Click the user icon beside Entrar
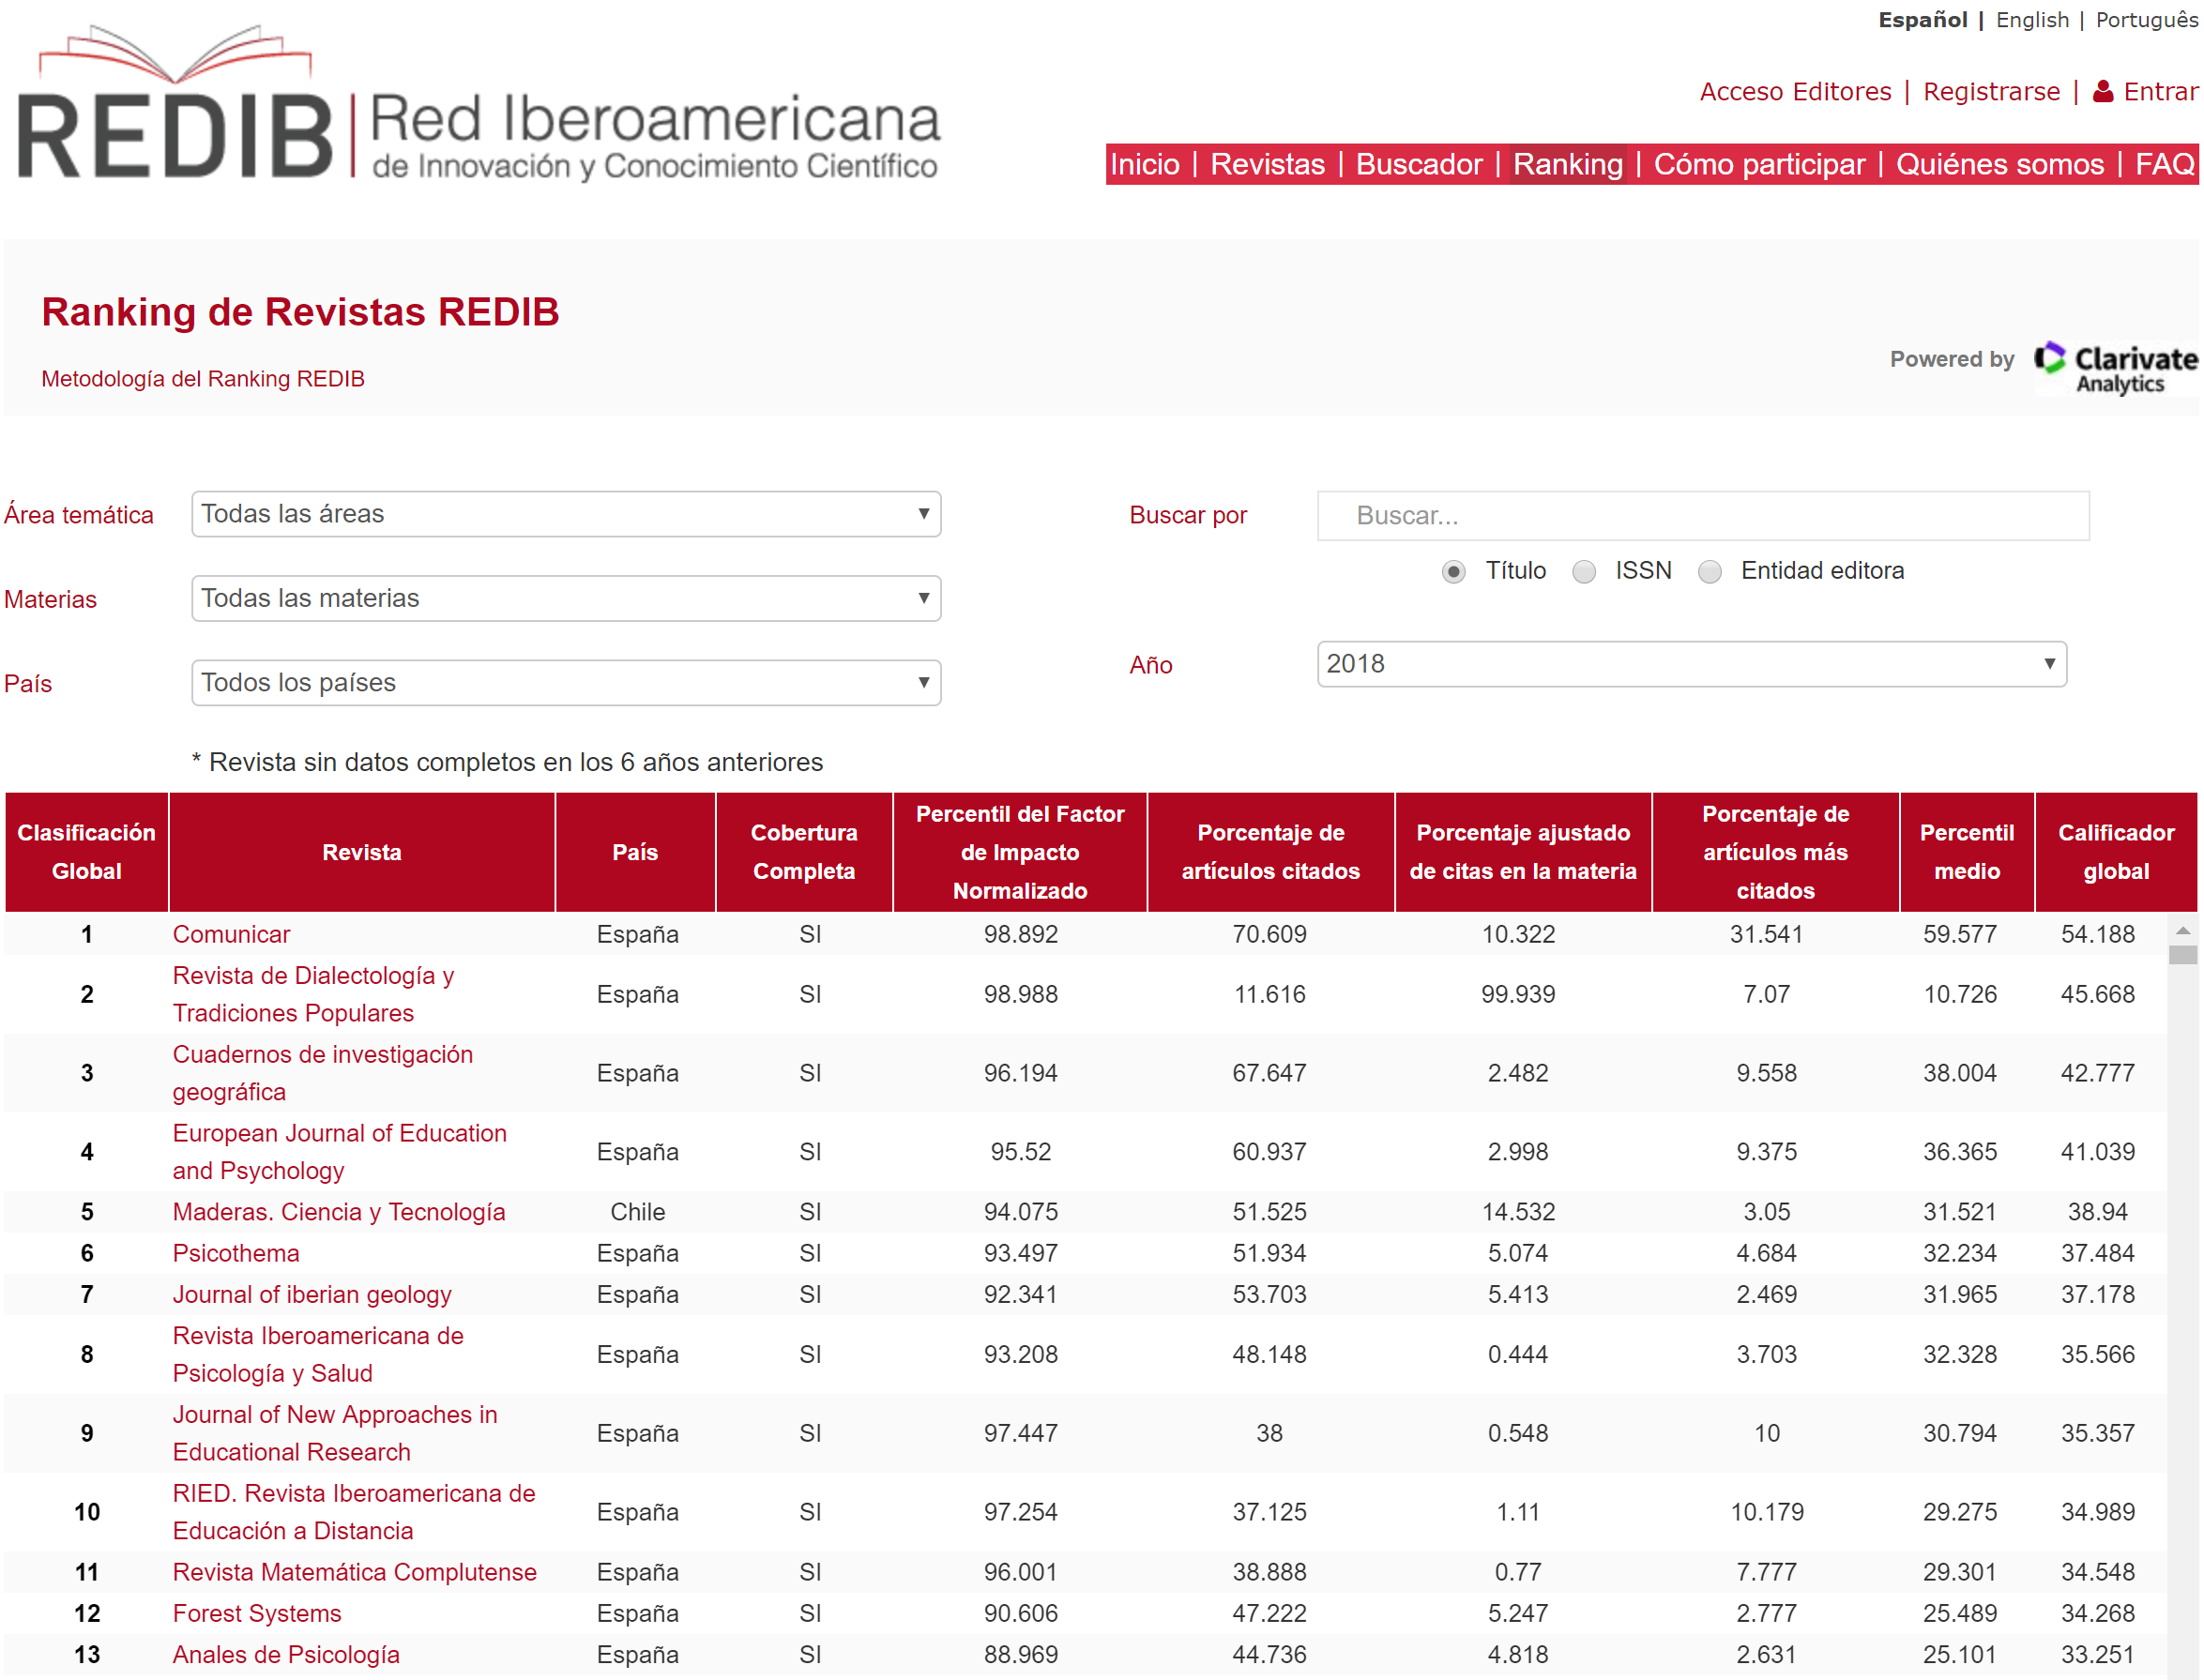This screenshot has height=1680, width=2204. click(x=2103, y=92)
